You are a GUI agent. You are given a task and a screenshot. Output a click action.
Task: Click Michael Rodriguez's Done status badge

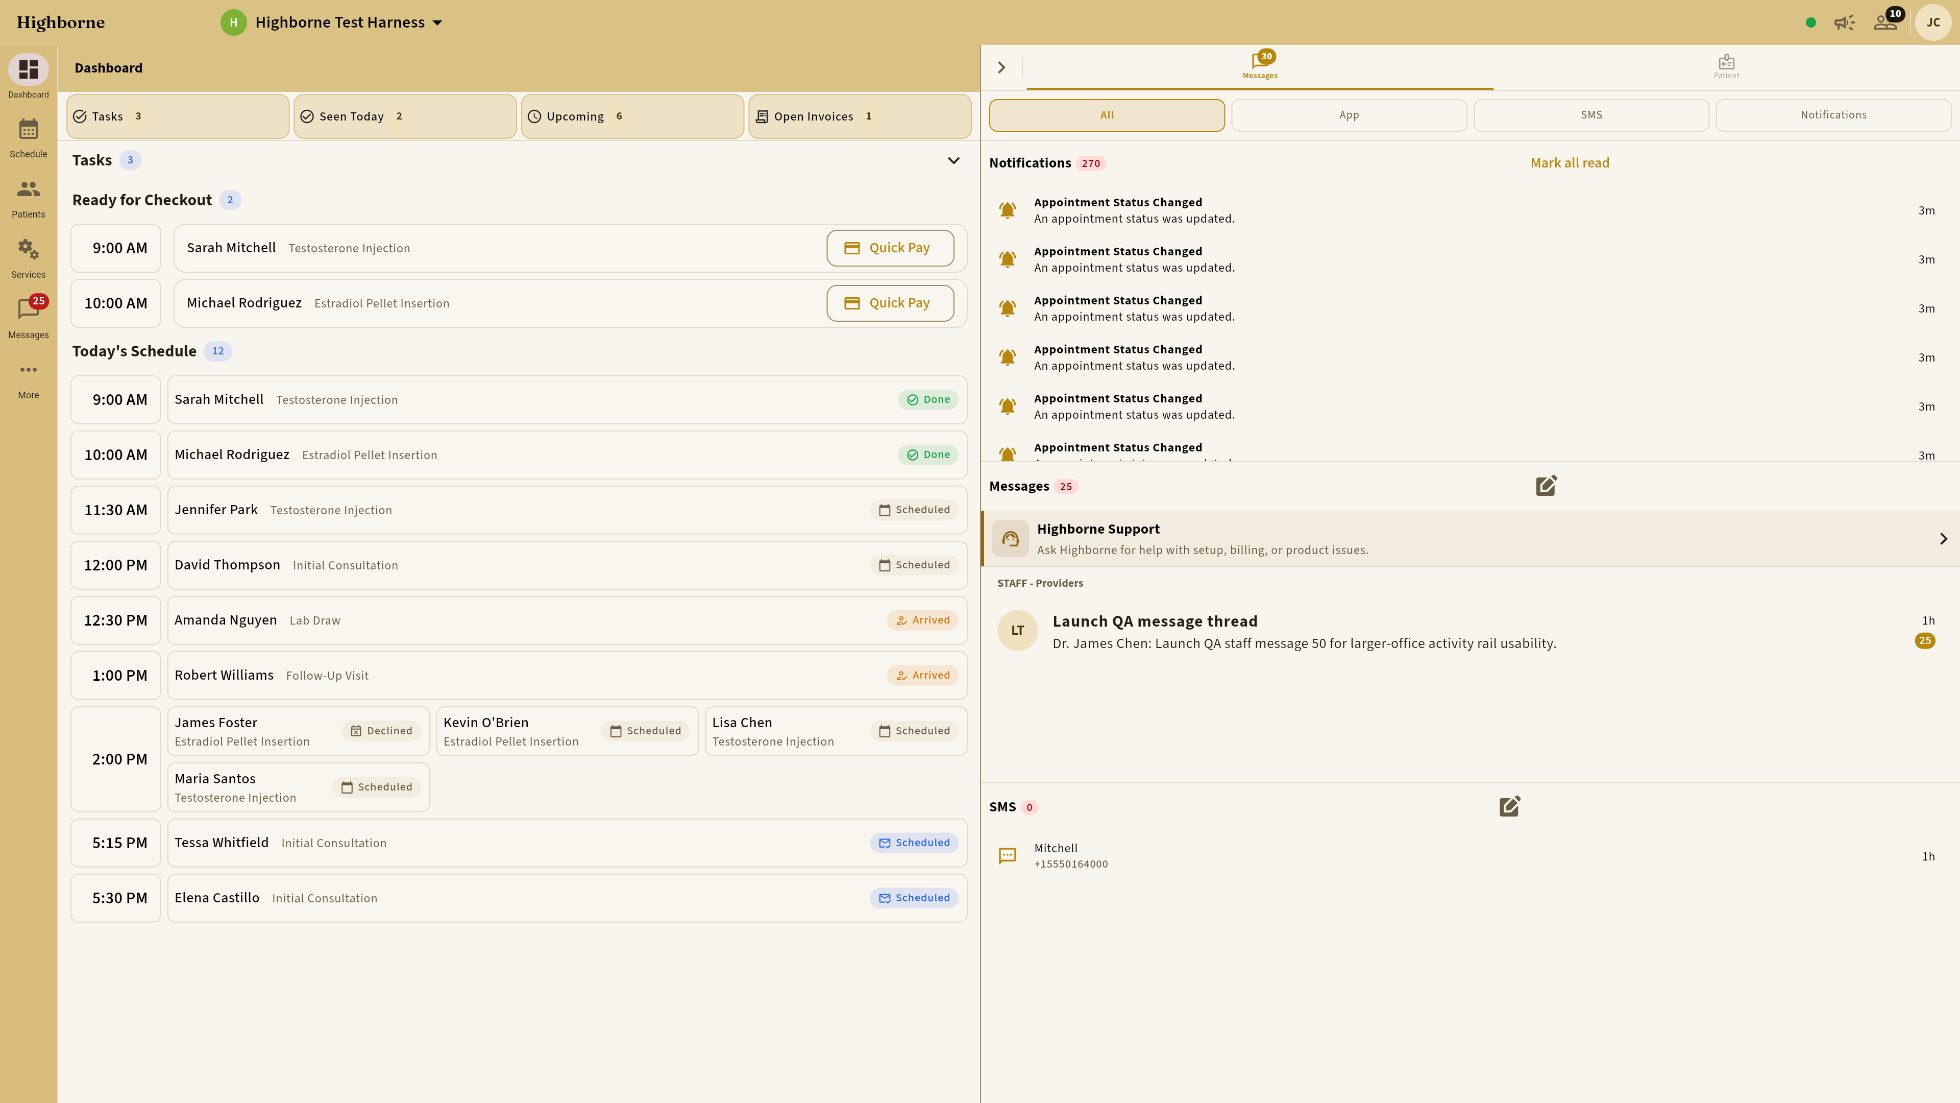(x=928, y=455)
